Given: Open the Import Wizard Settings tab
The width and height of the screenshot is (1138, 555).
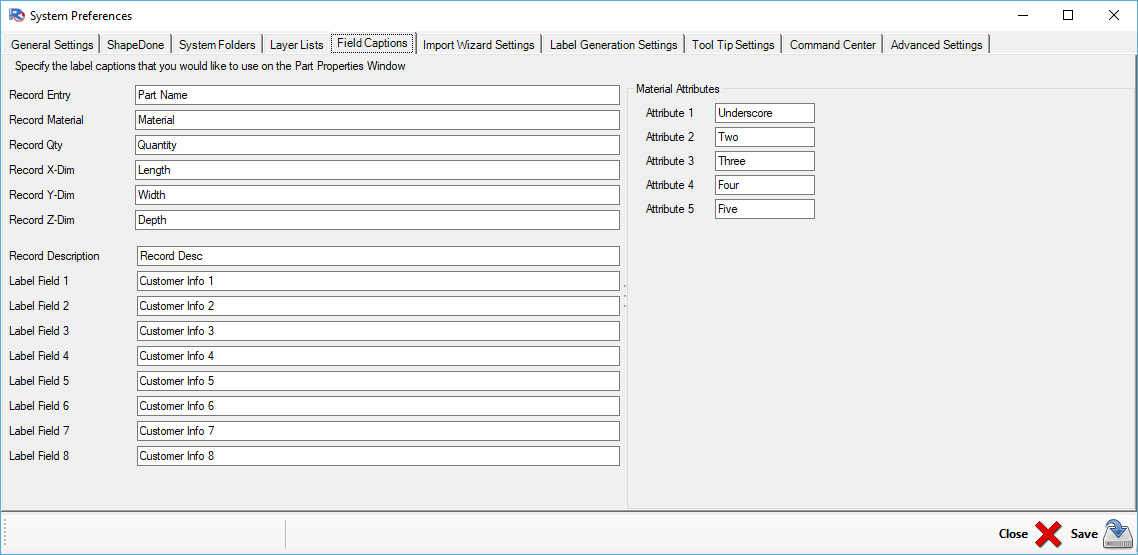Looking at the screenshot, I should click(479, 44).
